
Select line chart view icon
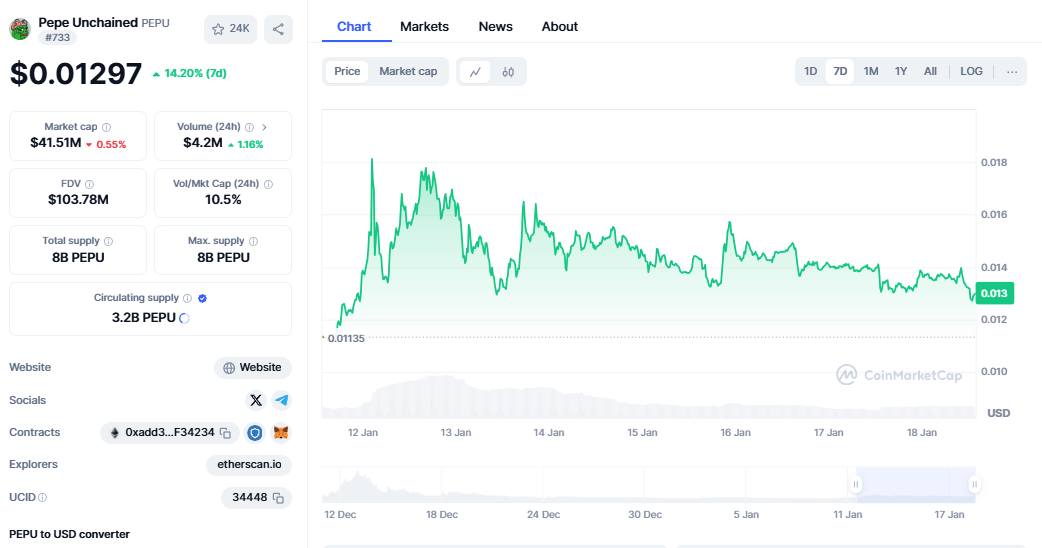coord(475,72)
